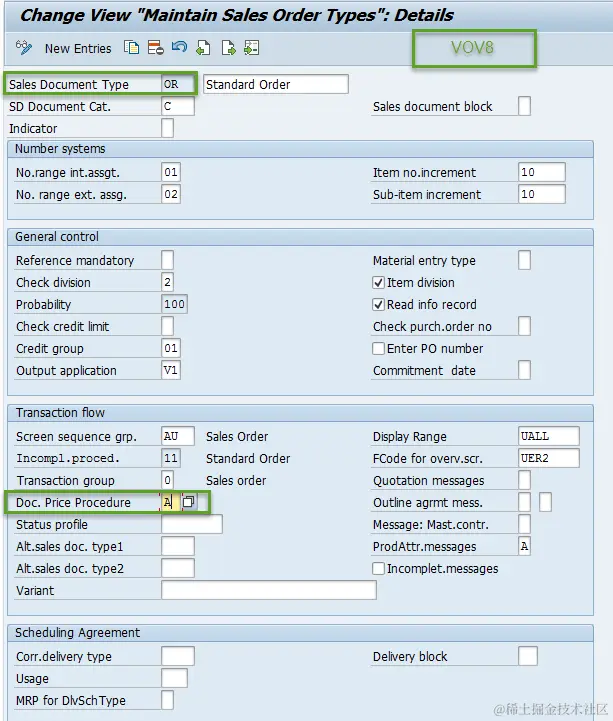Screen dimensions: 613x721
Task: Go to the previous entry icon
Action: tap(203, 48)
